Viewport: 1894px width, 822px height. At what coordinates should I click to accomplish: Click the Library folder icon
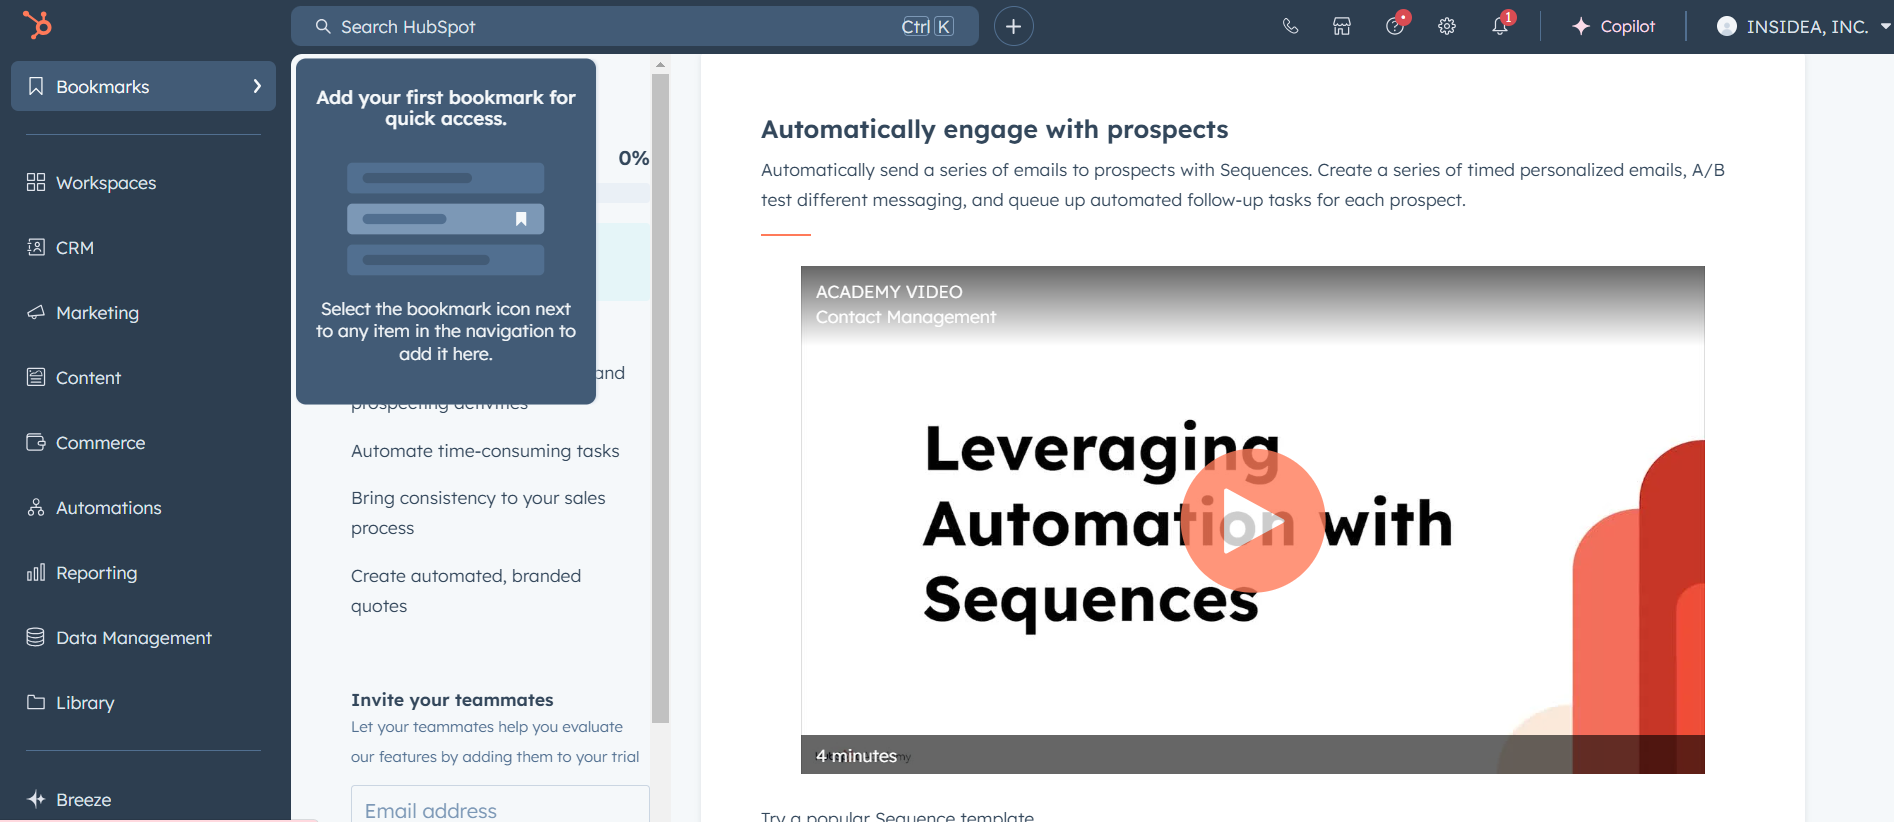point(36,702)
